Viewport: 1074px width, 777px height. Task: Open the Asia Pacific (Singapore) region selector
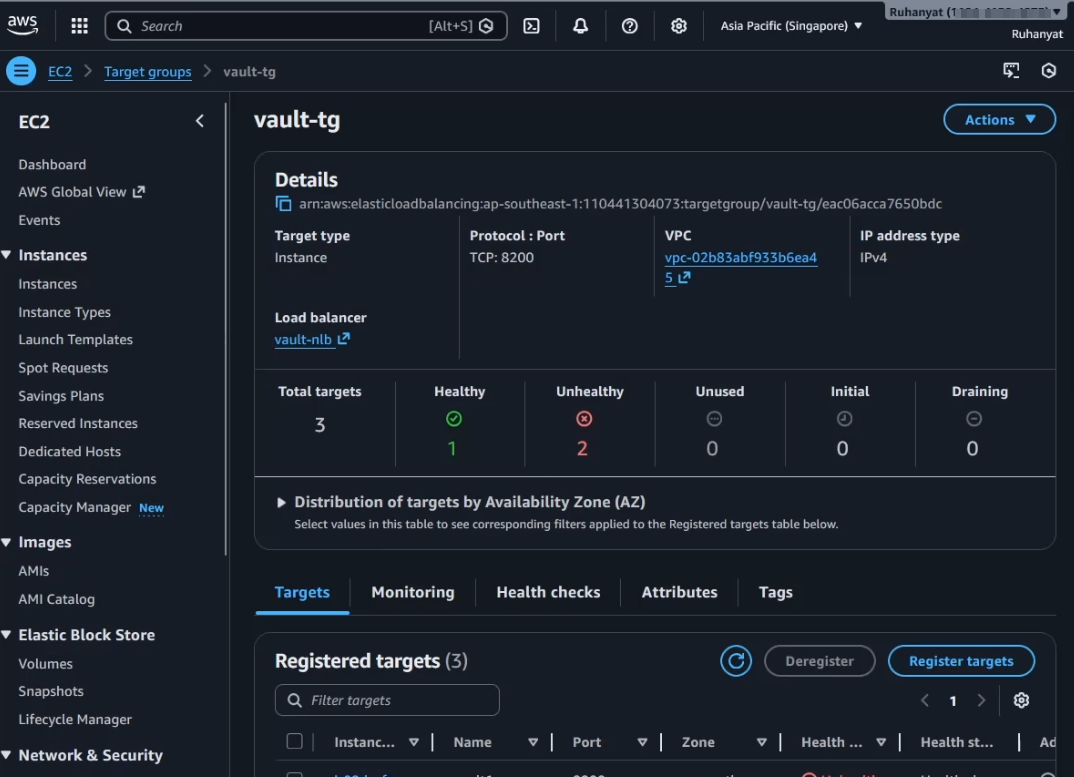tap(790, 25)
